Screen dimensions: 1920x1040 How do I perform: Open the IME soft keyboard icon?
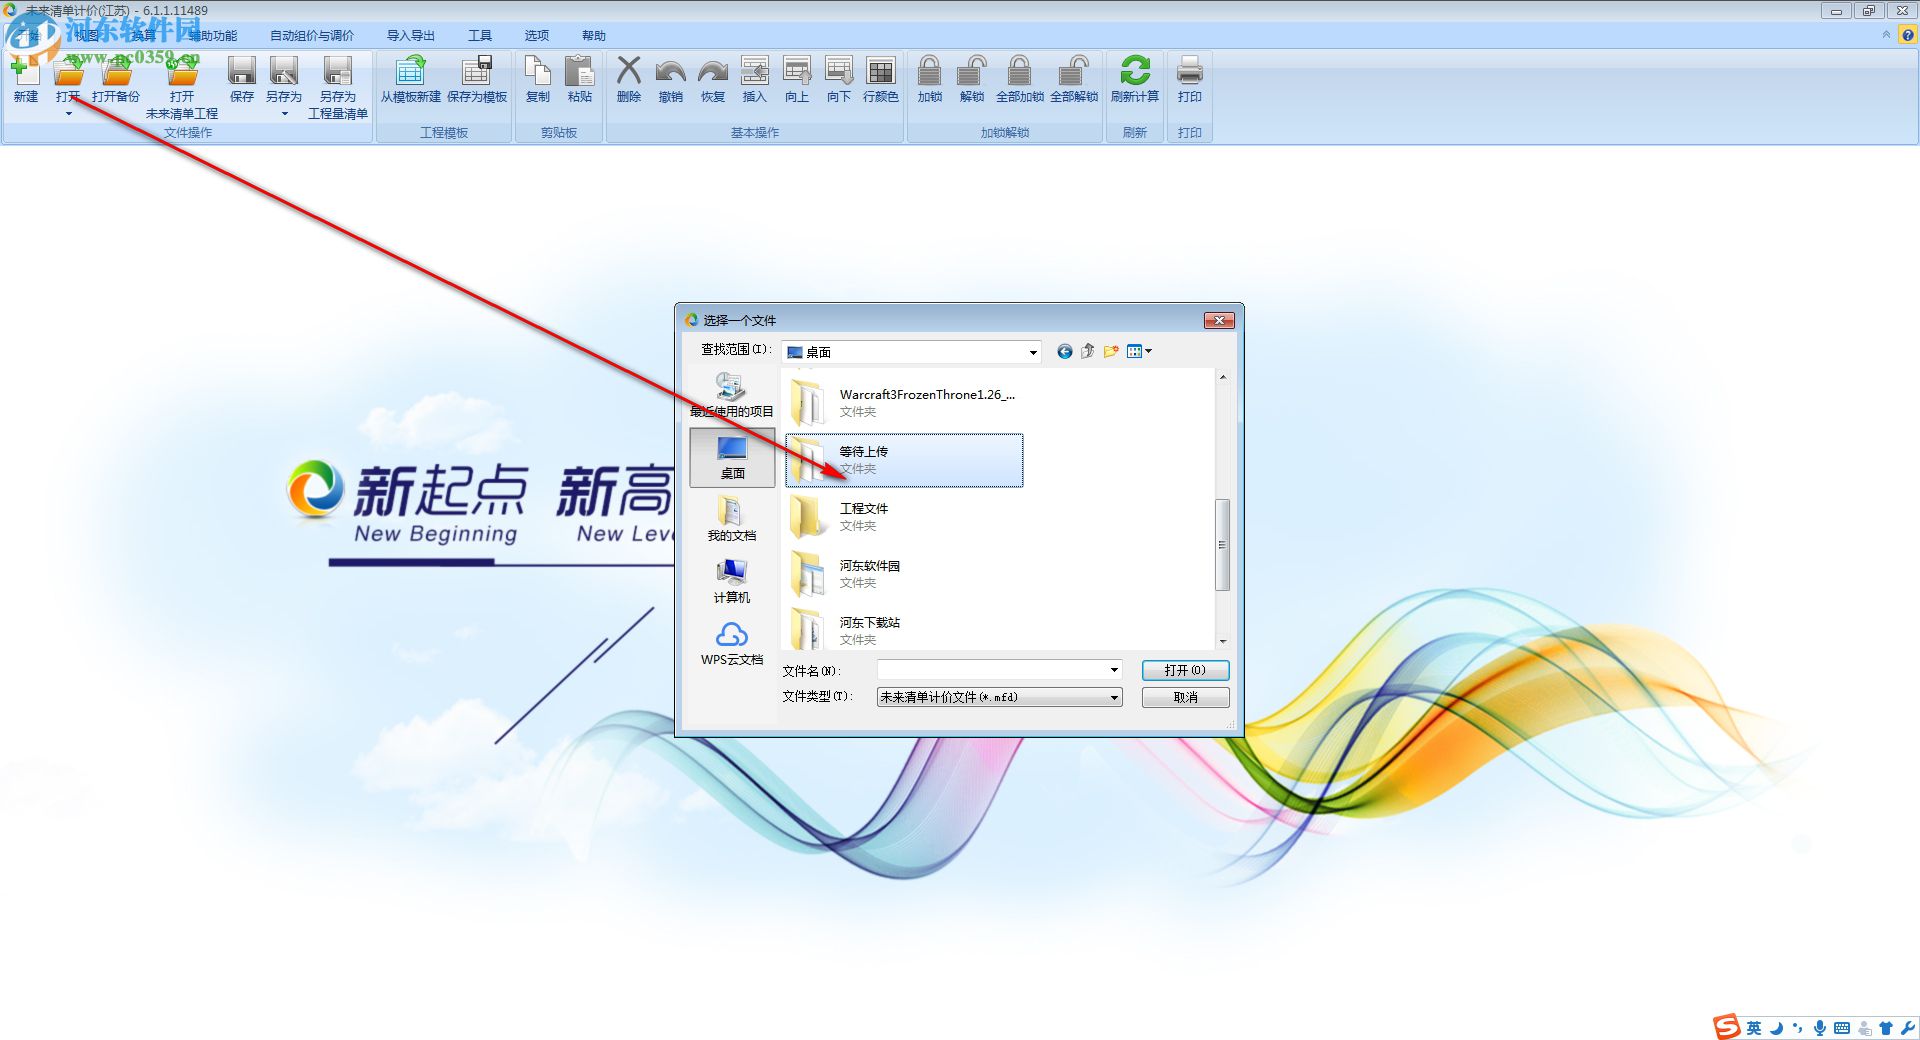point(1842,1028)
